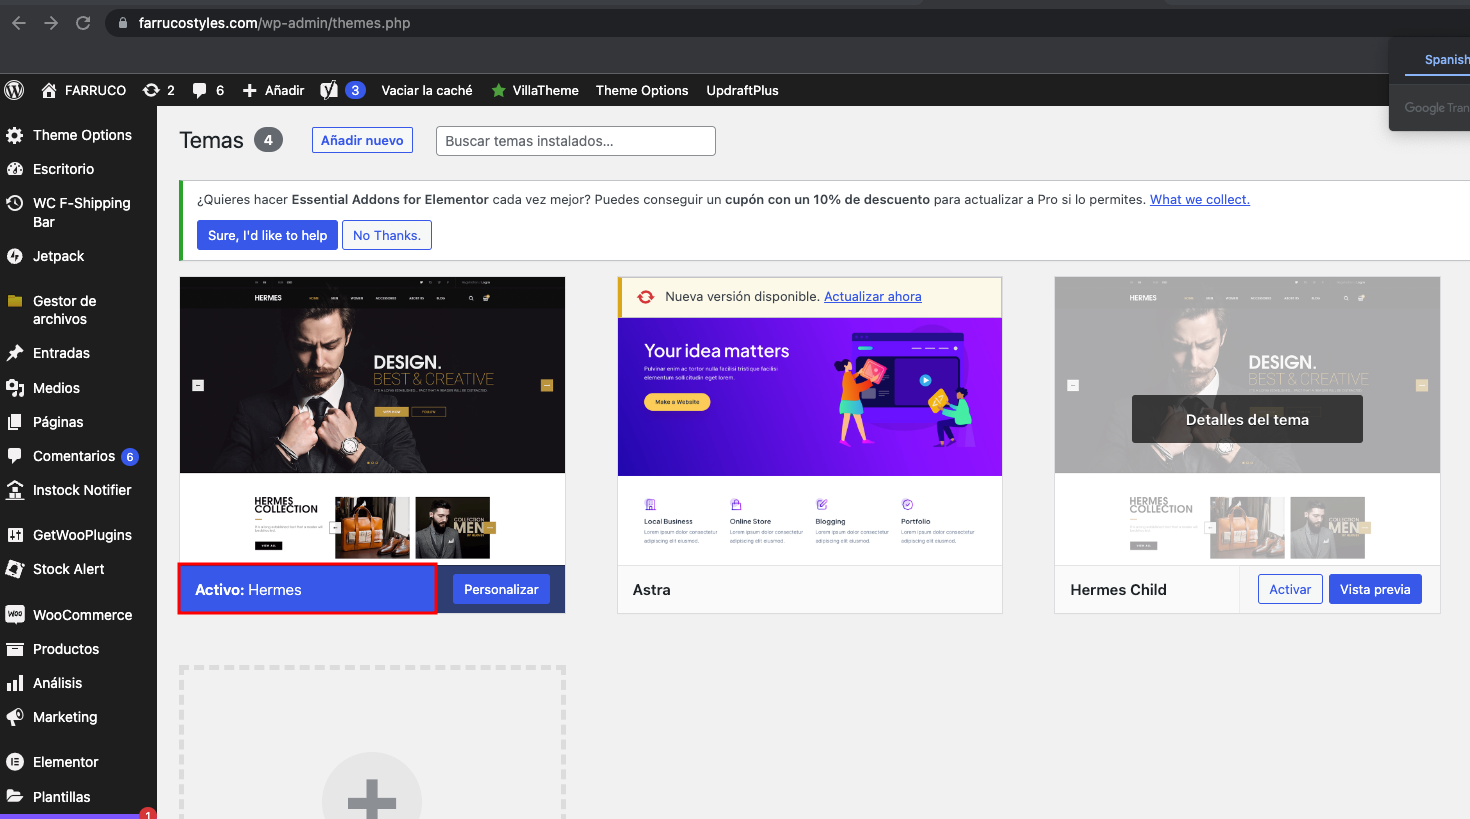Open the Hermes active theme screenshot
This screenshot has width=1470, height=819.
372,421
